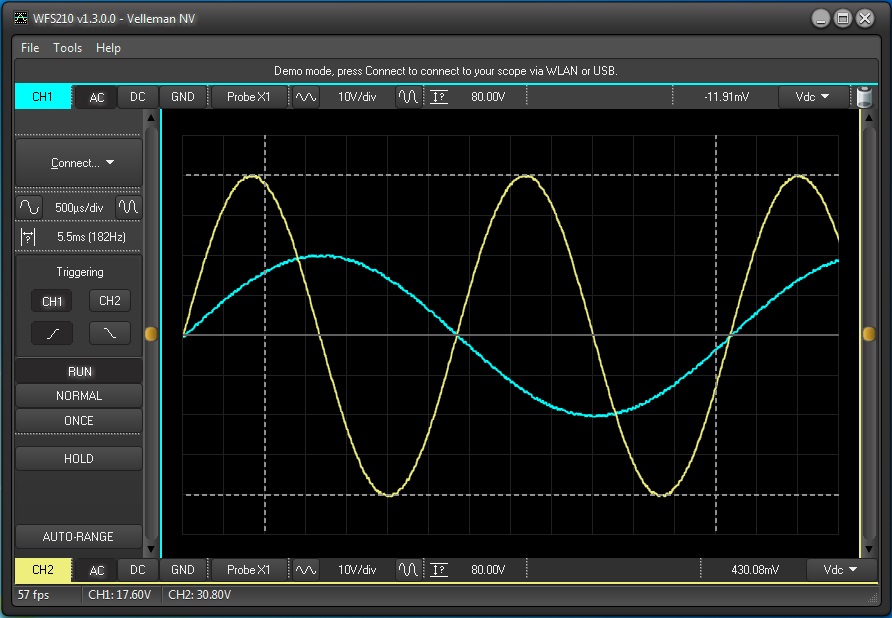Open the File menu
The width and height of the screenshot is (892, 618).
click(x=30, y=48)
